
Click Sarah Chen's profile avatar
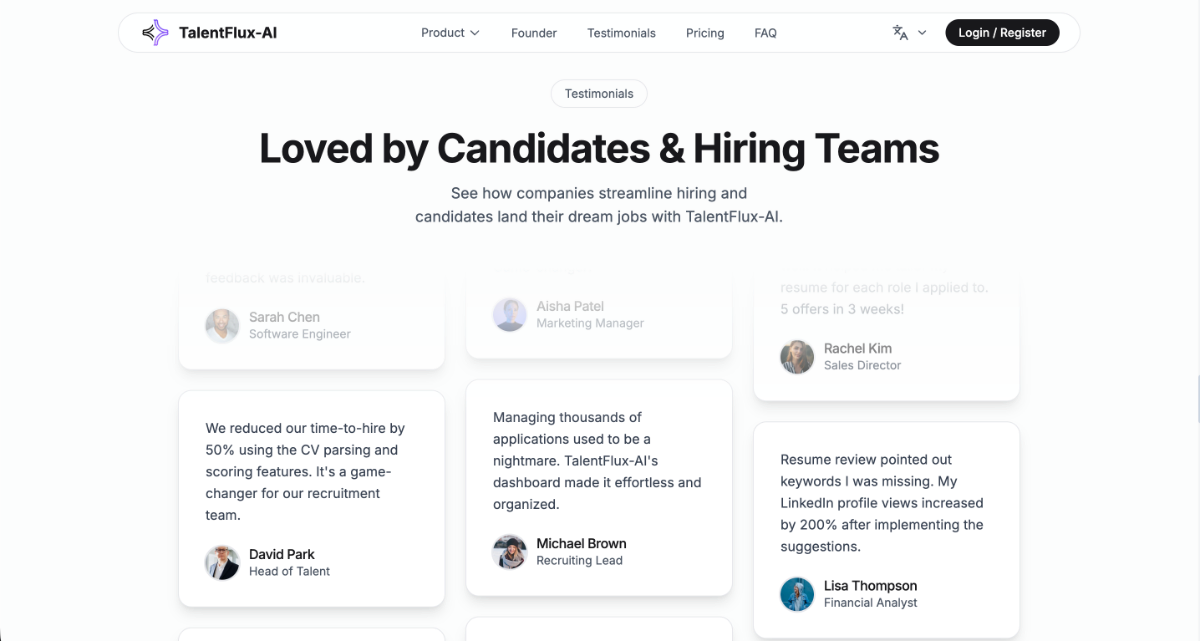pyautogui.click(x=222, y=325)
